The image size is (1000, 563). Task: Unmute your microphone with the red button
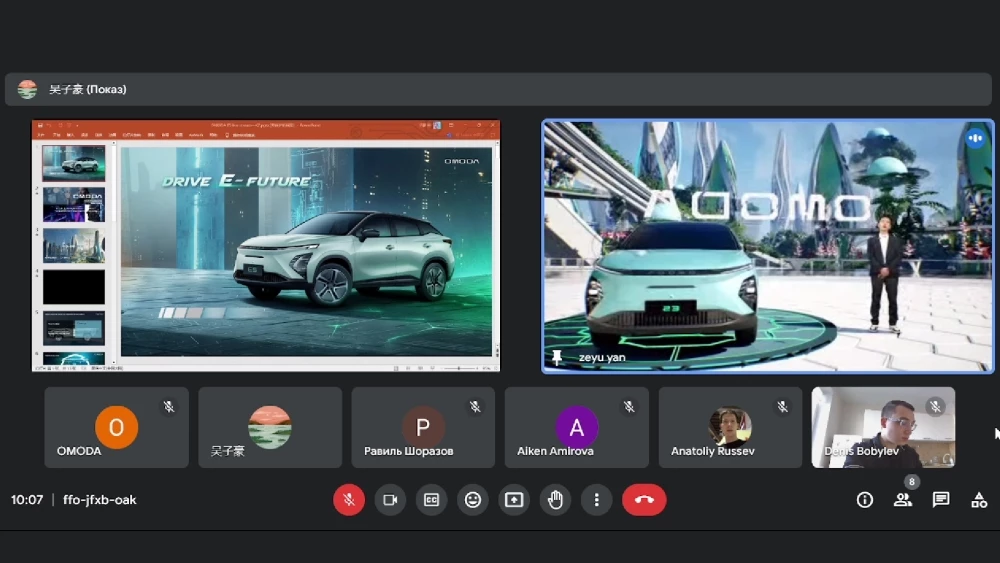point(348,500)
